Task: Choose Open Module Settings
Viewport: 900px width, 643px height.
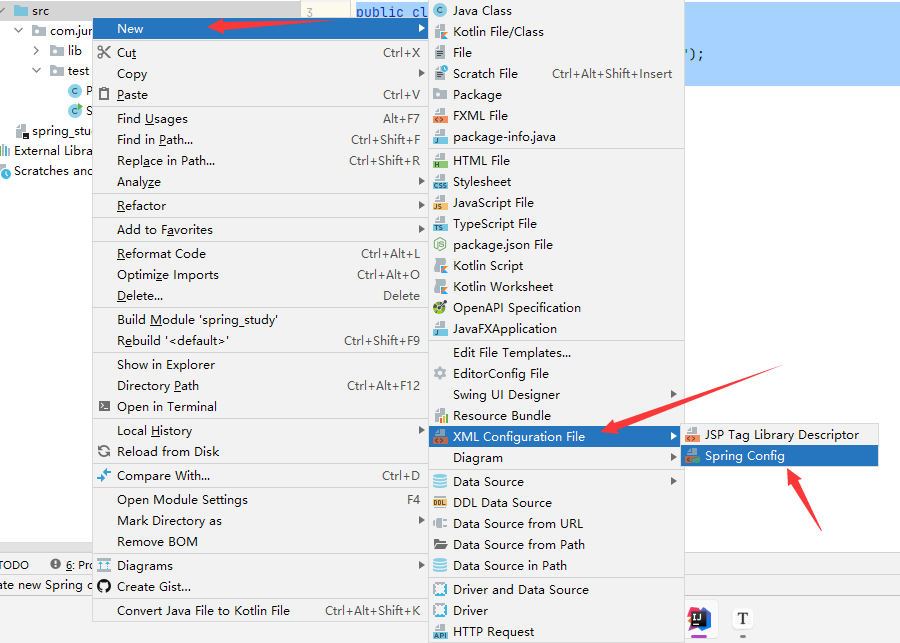Action: point(260,499)
